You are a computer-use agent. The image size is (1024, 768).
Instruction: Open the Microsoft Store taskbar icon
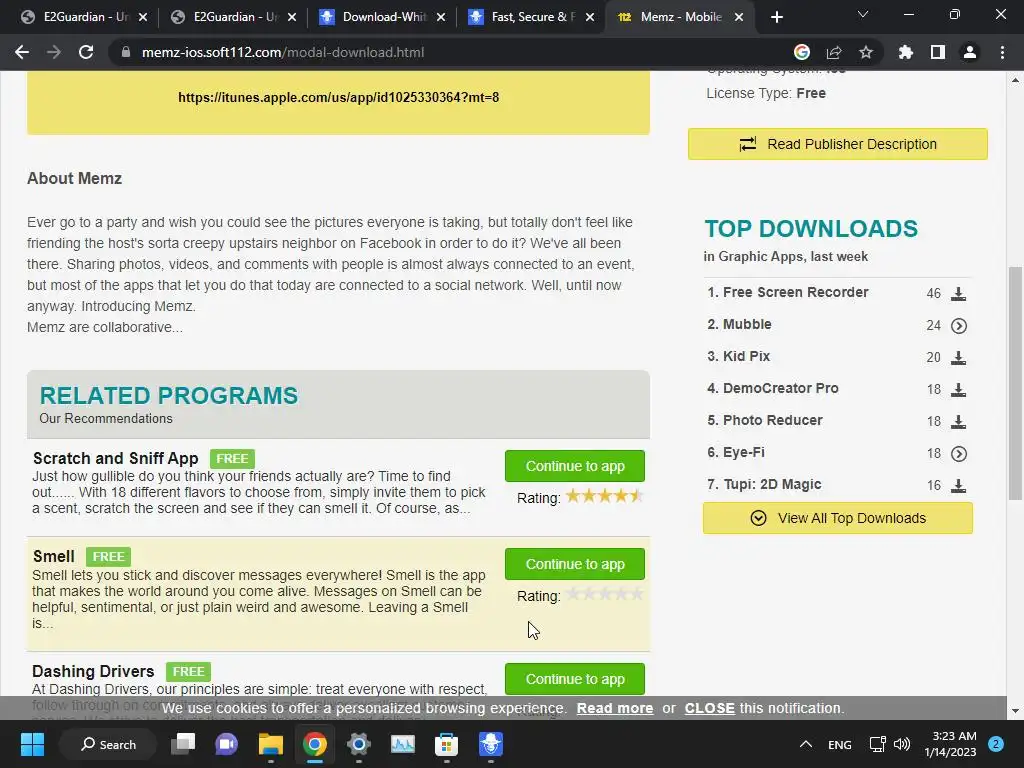coord(447,744)
